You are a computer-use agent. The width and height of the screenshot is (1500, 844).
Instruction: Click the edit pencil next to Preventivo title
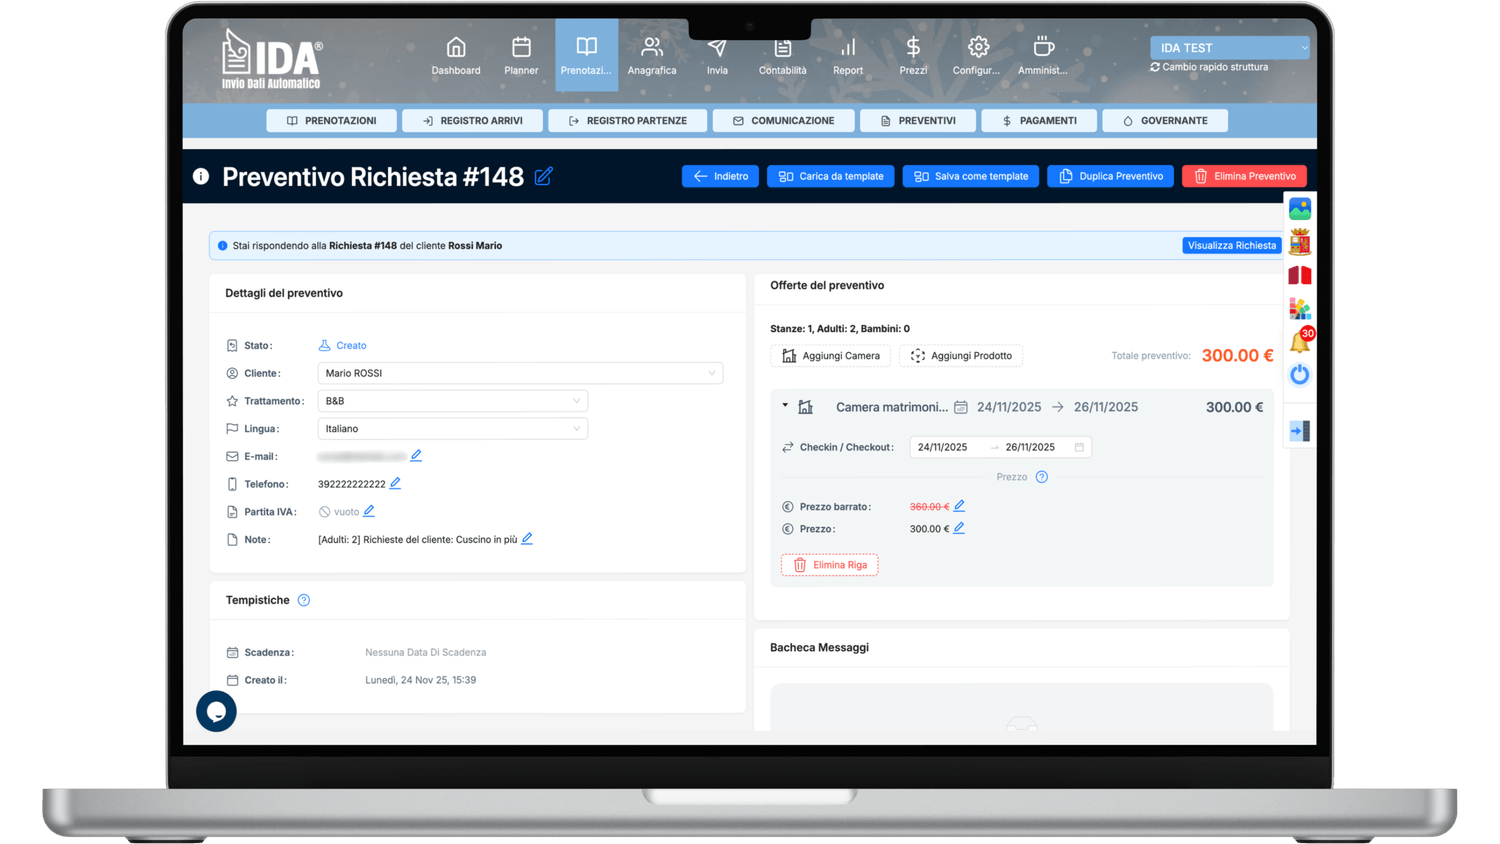[x=543, y=177]
